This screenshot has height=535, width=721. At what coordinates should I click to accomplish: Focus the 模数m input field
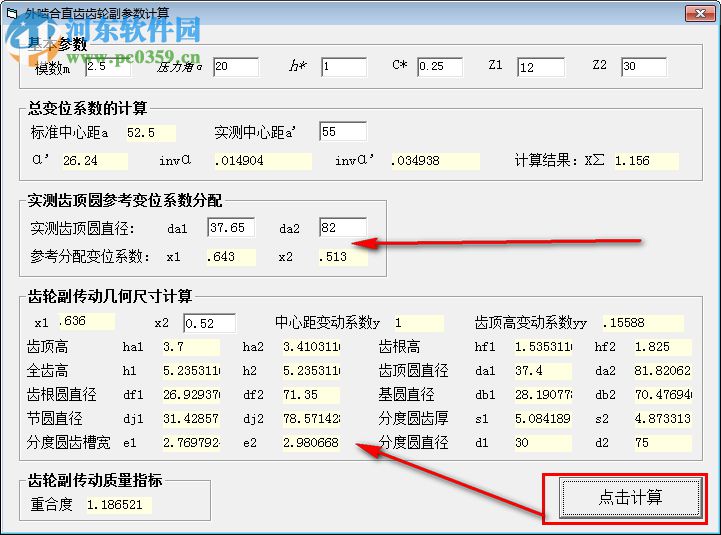coord(108,67)
